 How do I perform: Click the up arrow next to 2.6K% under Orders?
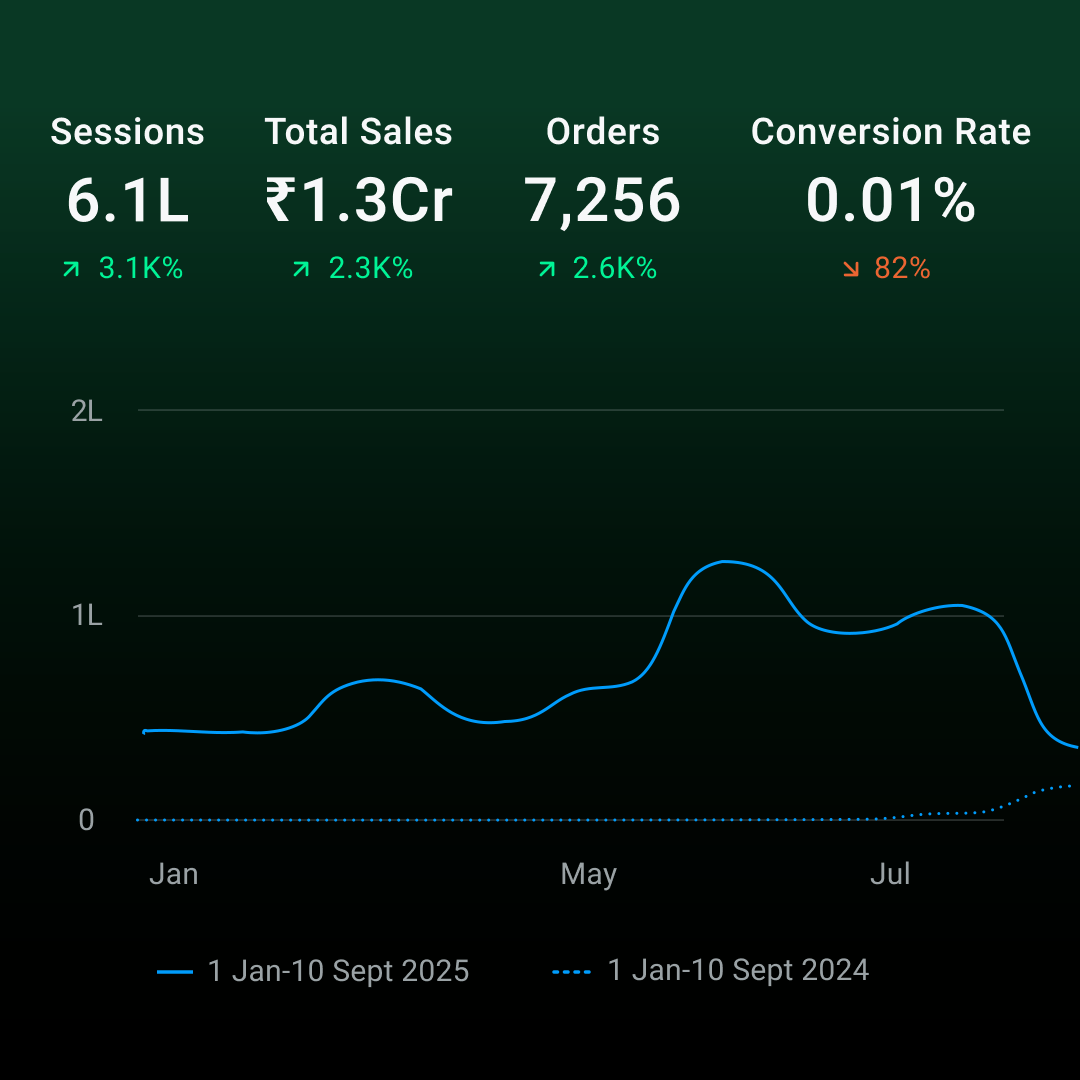tap(546, 269)
